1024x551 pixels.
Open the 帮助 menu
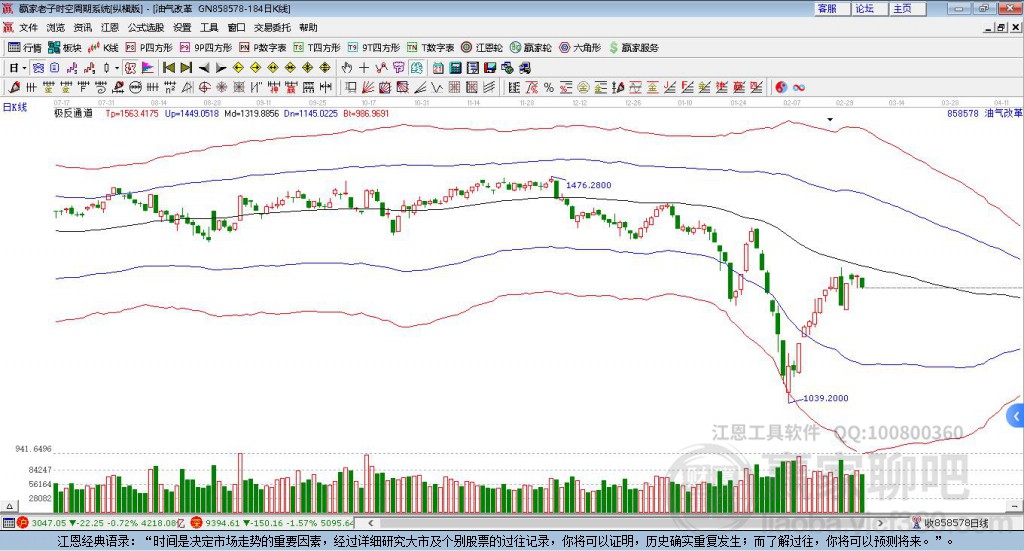(308, 27)
